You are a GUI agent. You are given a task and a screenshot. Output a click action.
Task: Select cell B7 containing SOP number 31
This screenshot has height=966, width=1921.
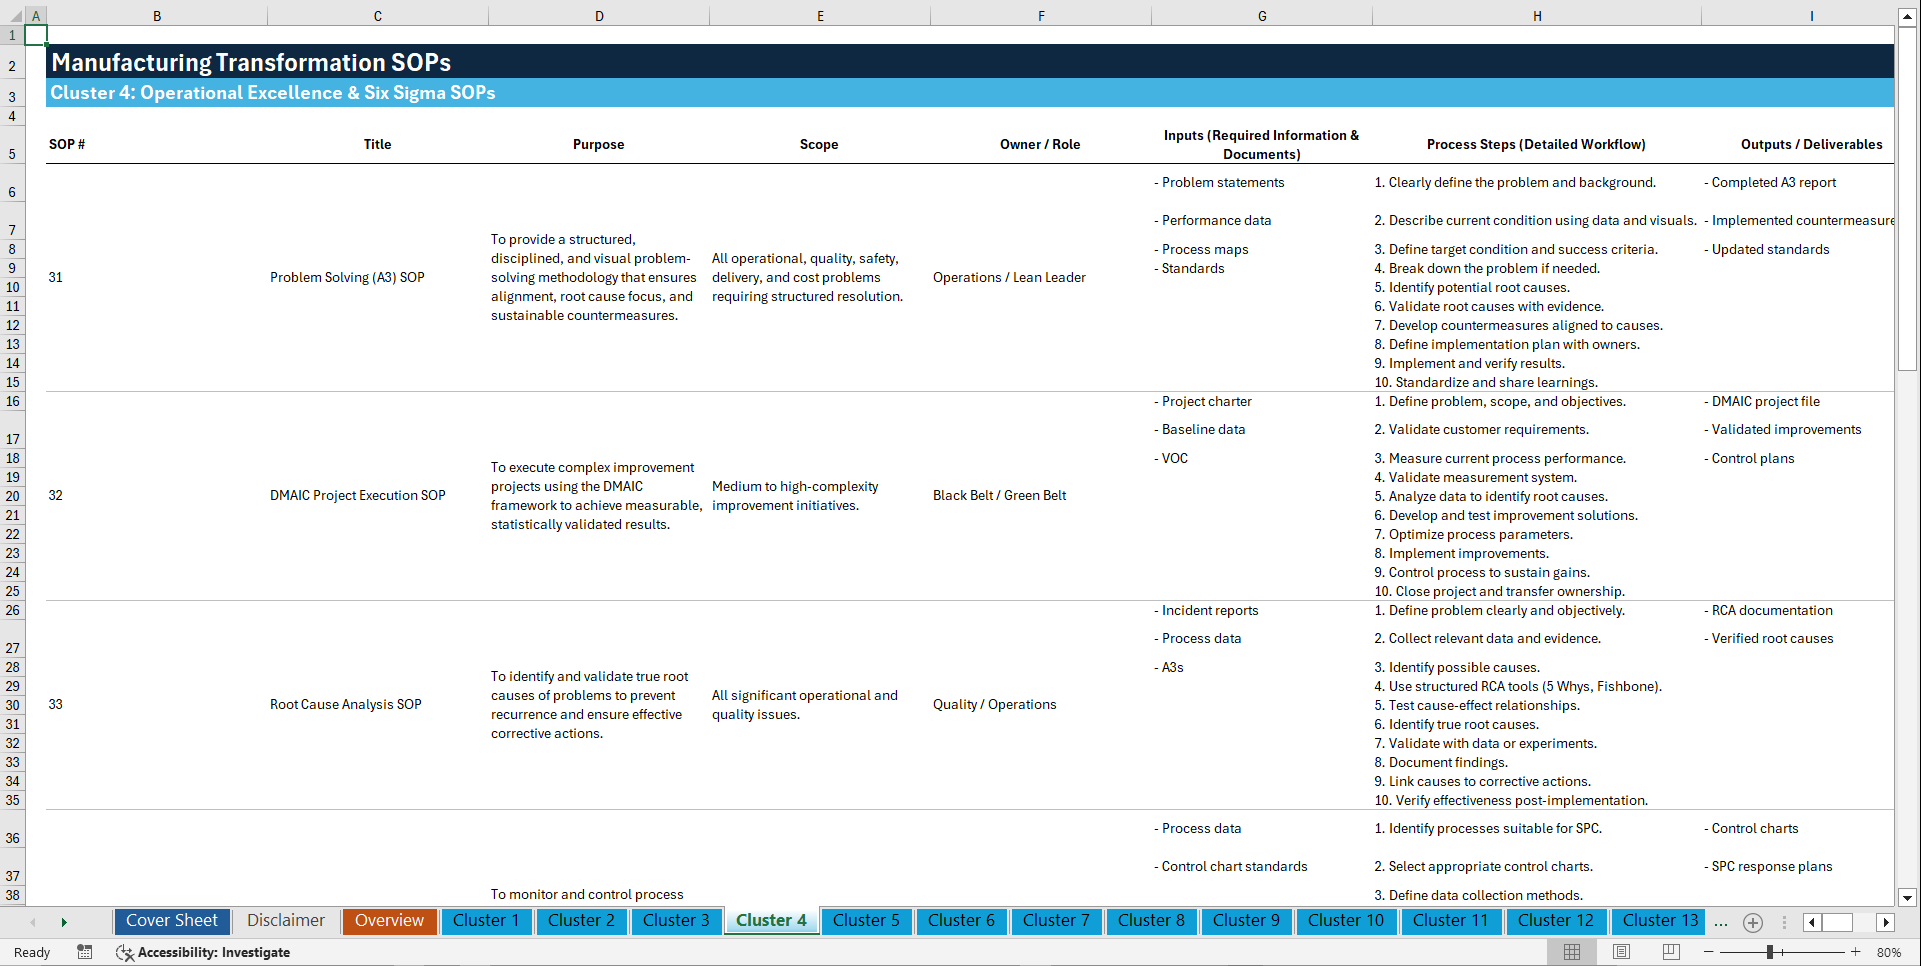pyautogui.click(x=56, y=277)
